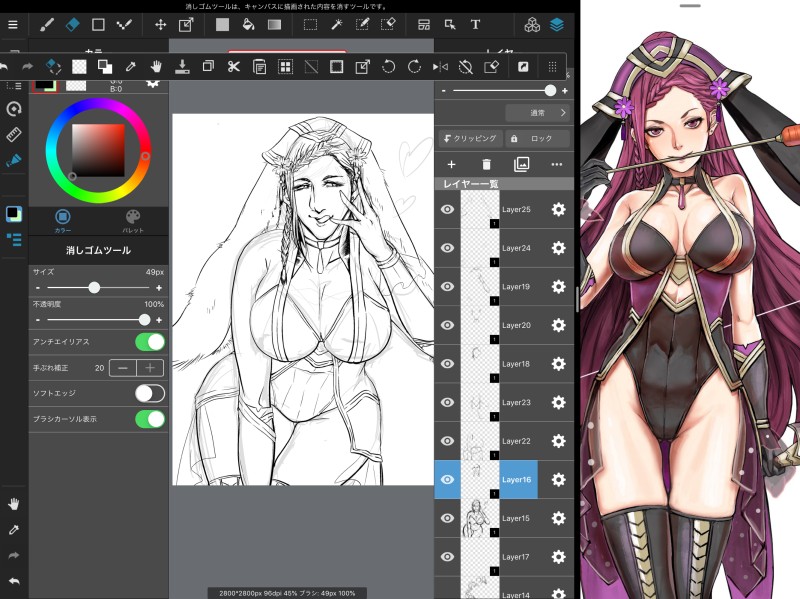Viewport: 800px width, 599px height.
Task: Switch to the パレット tab
Action: (133, 220)
